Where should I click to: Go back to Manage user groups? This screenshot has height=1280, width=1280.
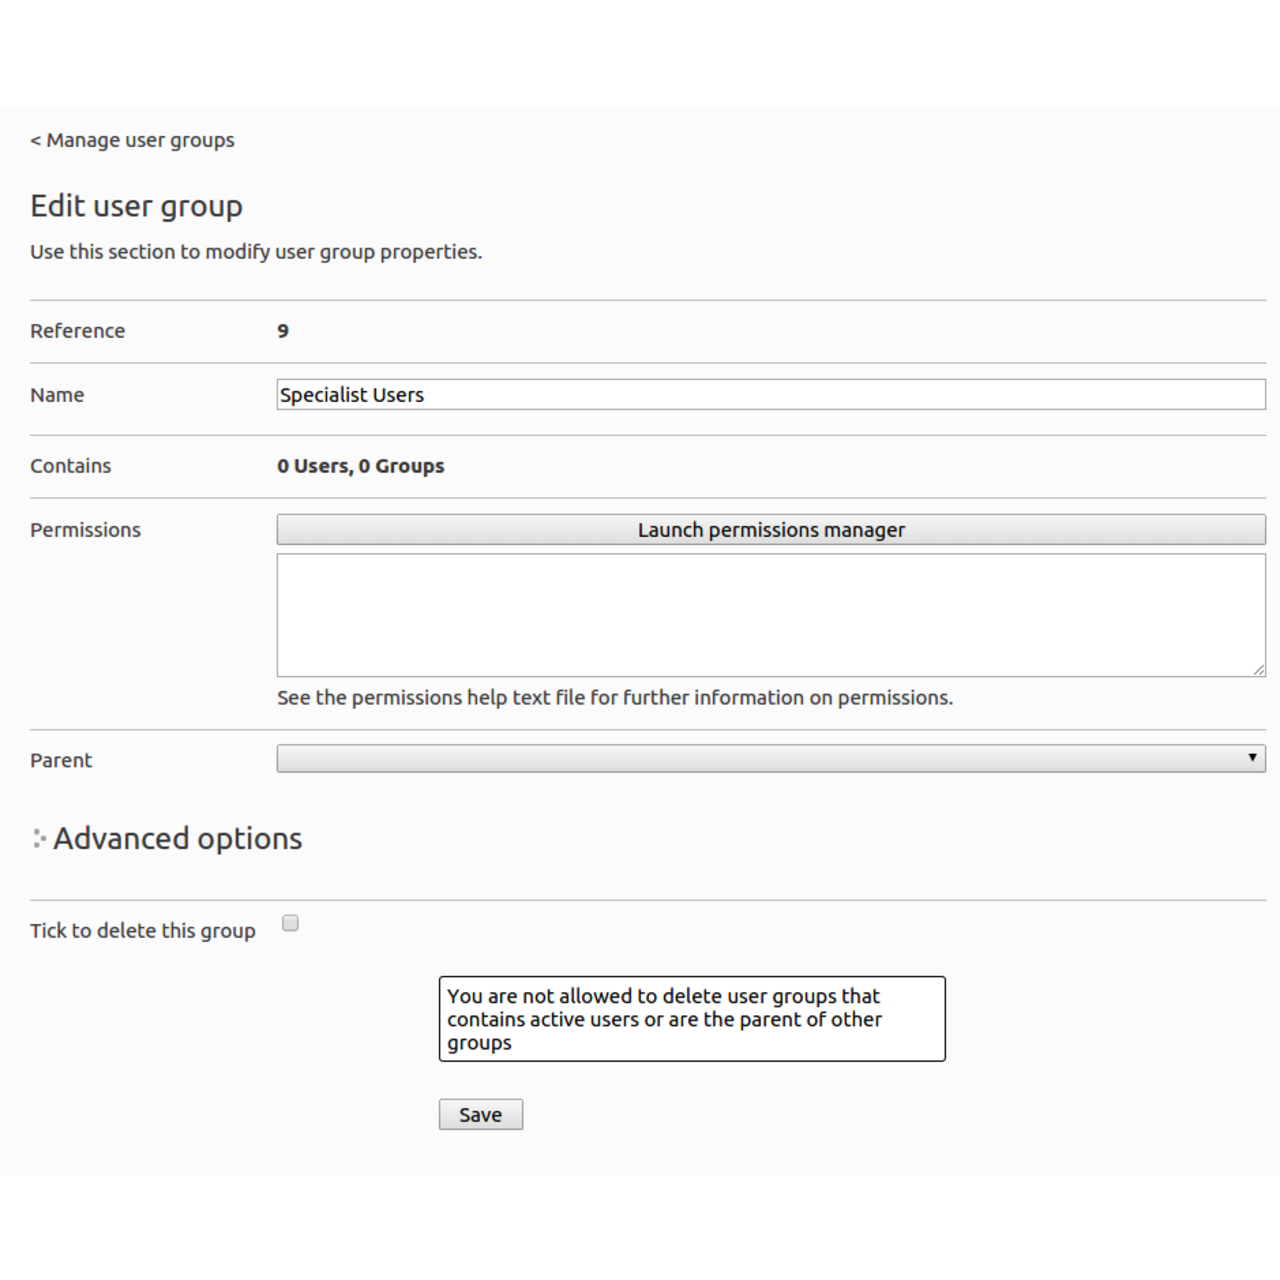[x=132, y=140]
